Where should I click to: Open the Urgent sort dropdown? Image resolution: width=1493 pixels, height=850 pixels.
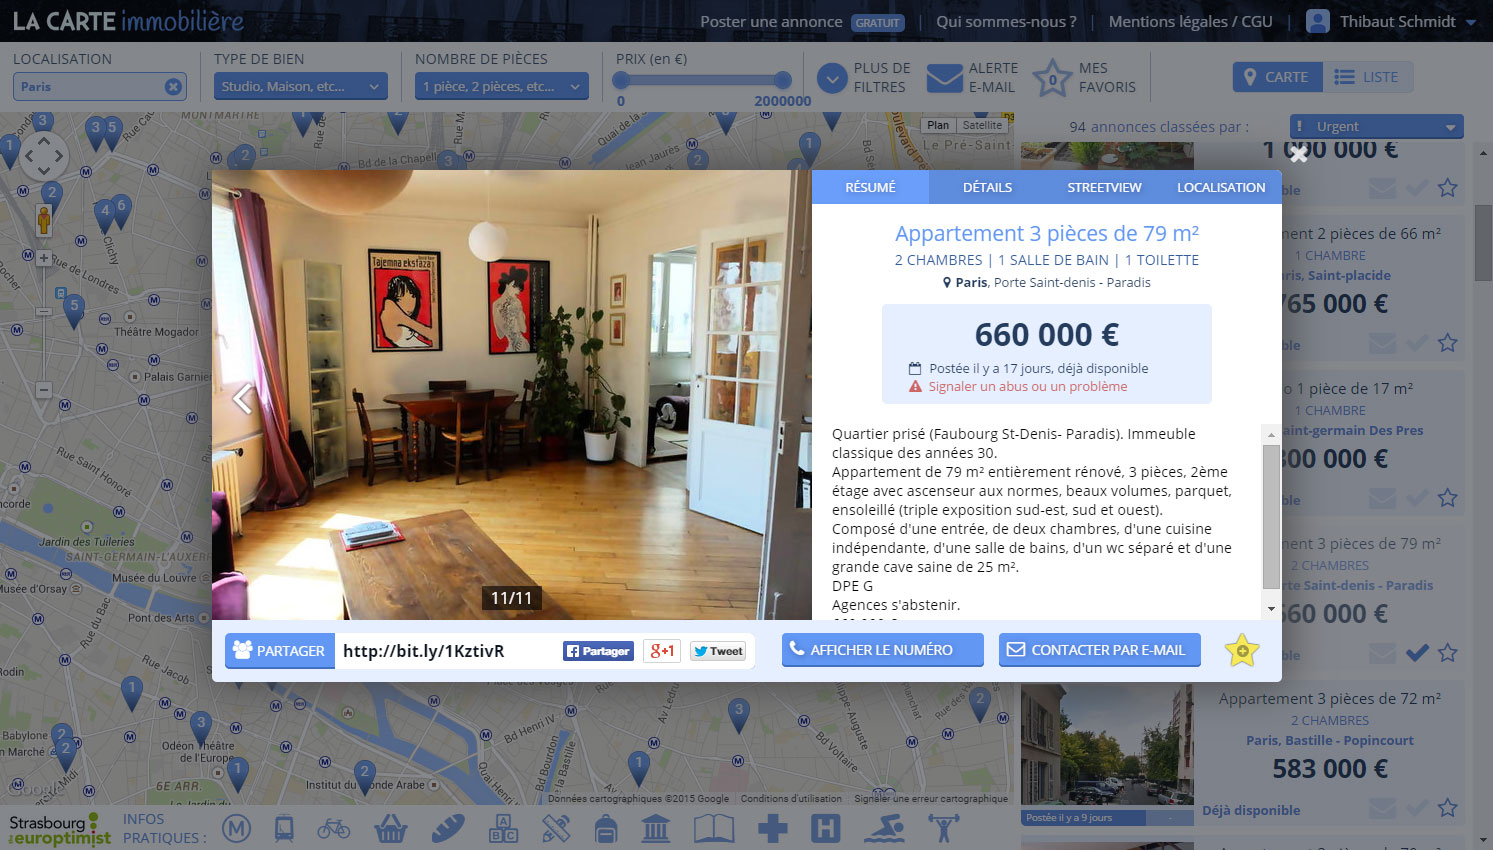[1376, 126]
